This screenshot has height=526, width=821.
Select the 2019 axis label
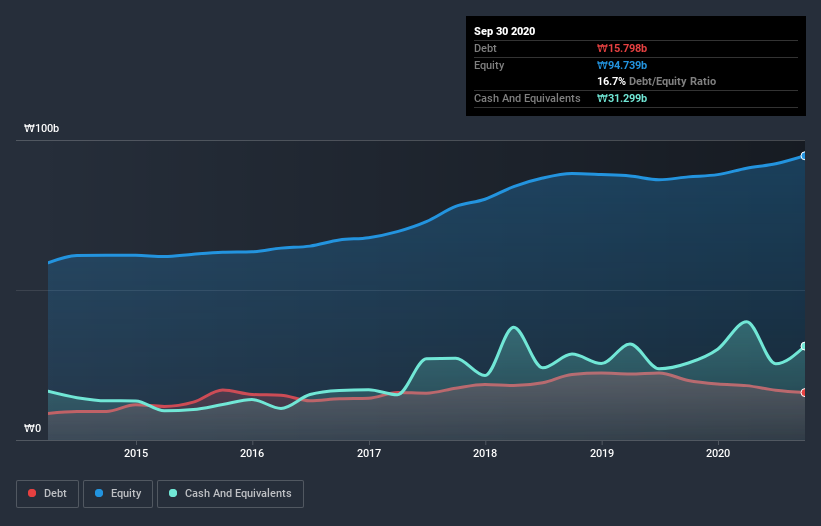602,453
